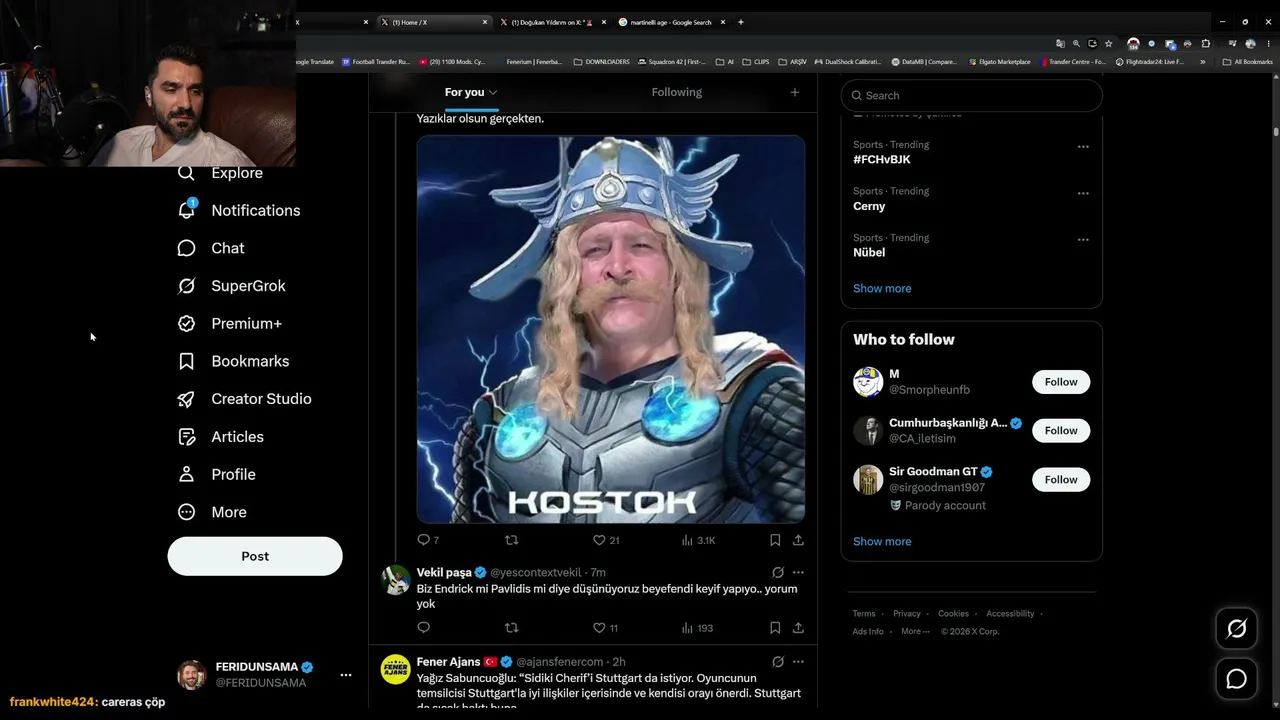Open the Flightradar24 bookmark

1150,62
